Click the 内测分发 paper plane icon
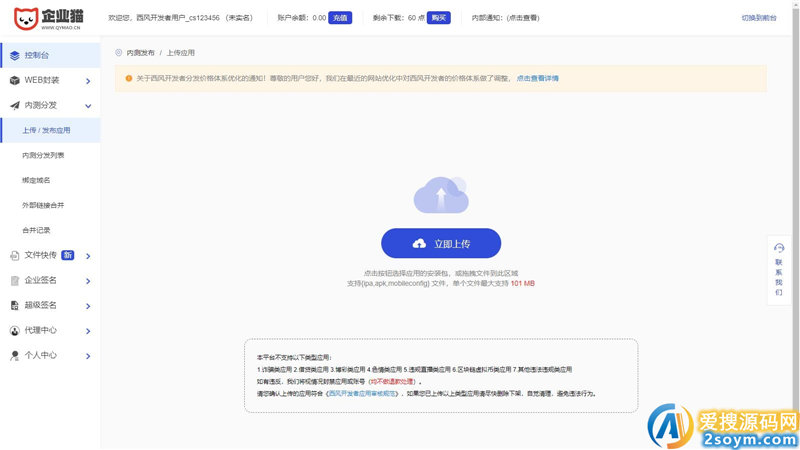The height and width of the screenshot is (450, 800). (14, 105)
